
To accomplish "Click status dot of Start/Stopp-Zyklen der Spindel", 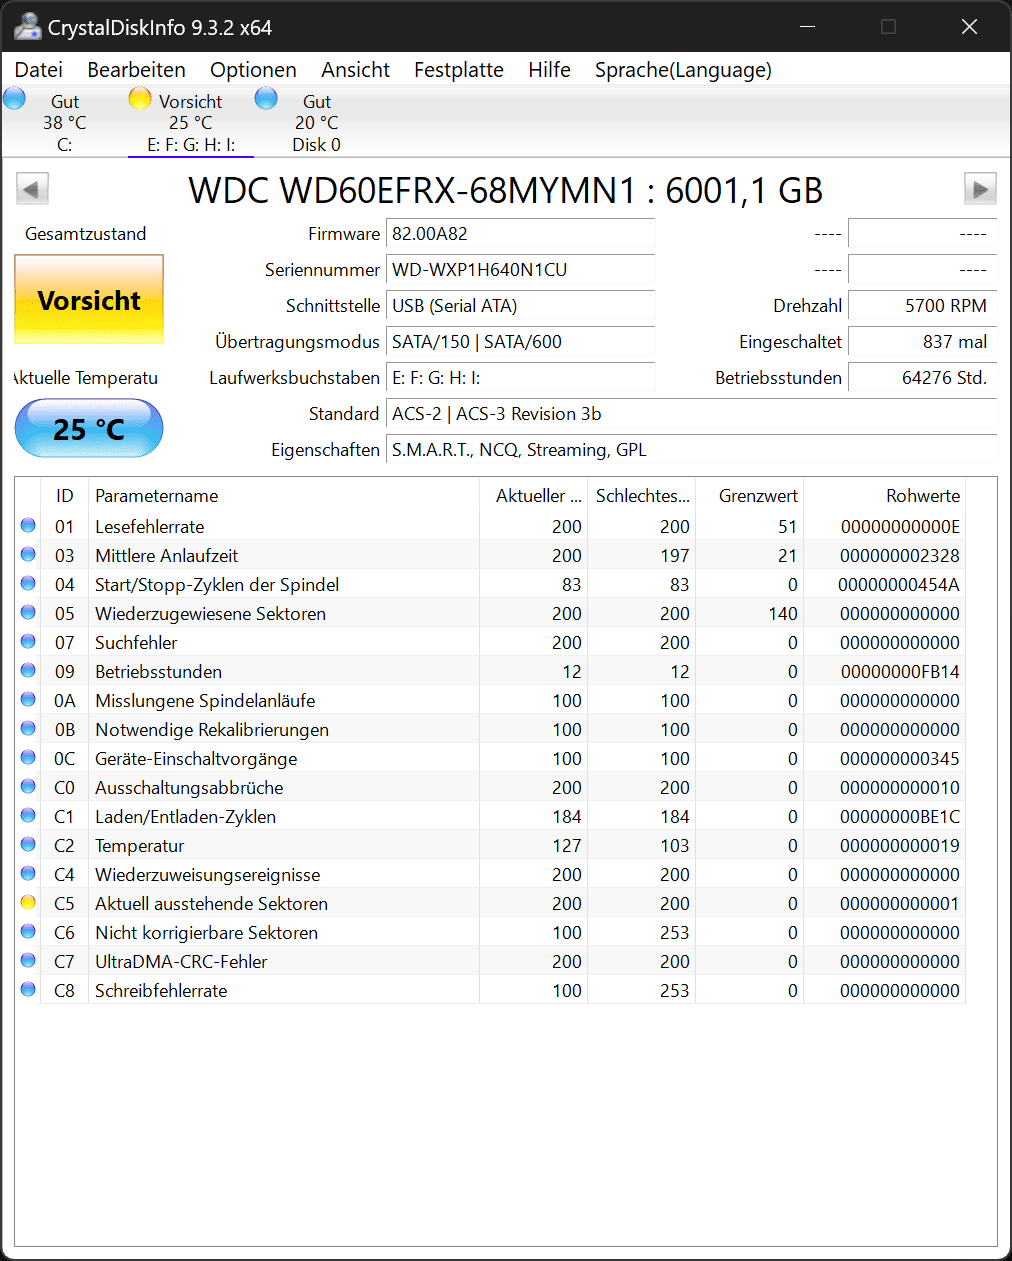I will point(28,583).
